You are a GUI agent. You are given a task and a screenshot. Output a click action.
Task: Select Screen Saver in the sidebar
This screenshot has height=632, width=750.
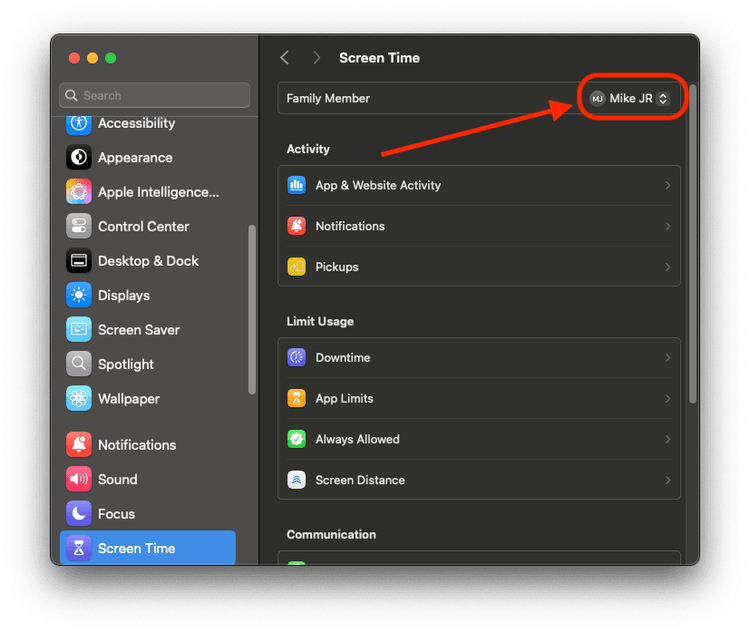[148, 330]
